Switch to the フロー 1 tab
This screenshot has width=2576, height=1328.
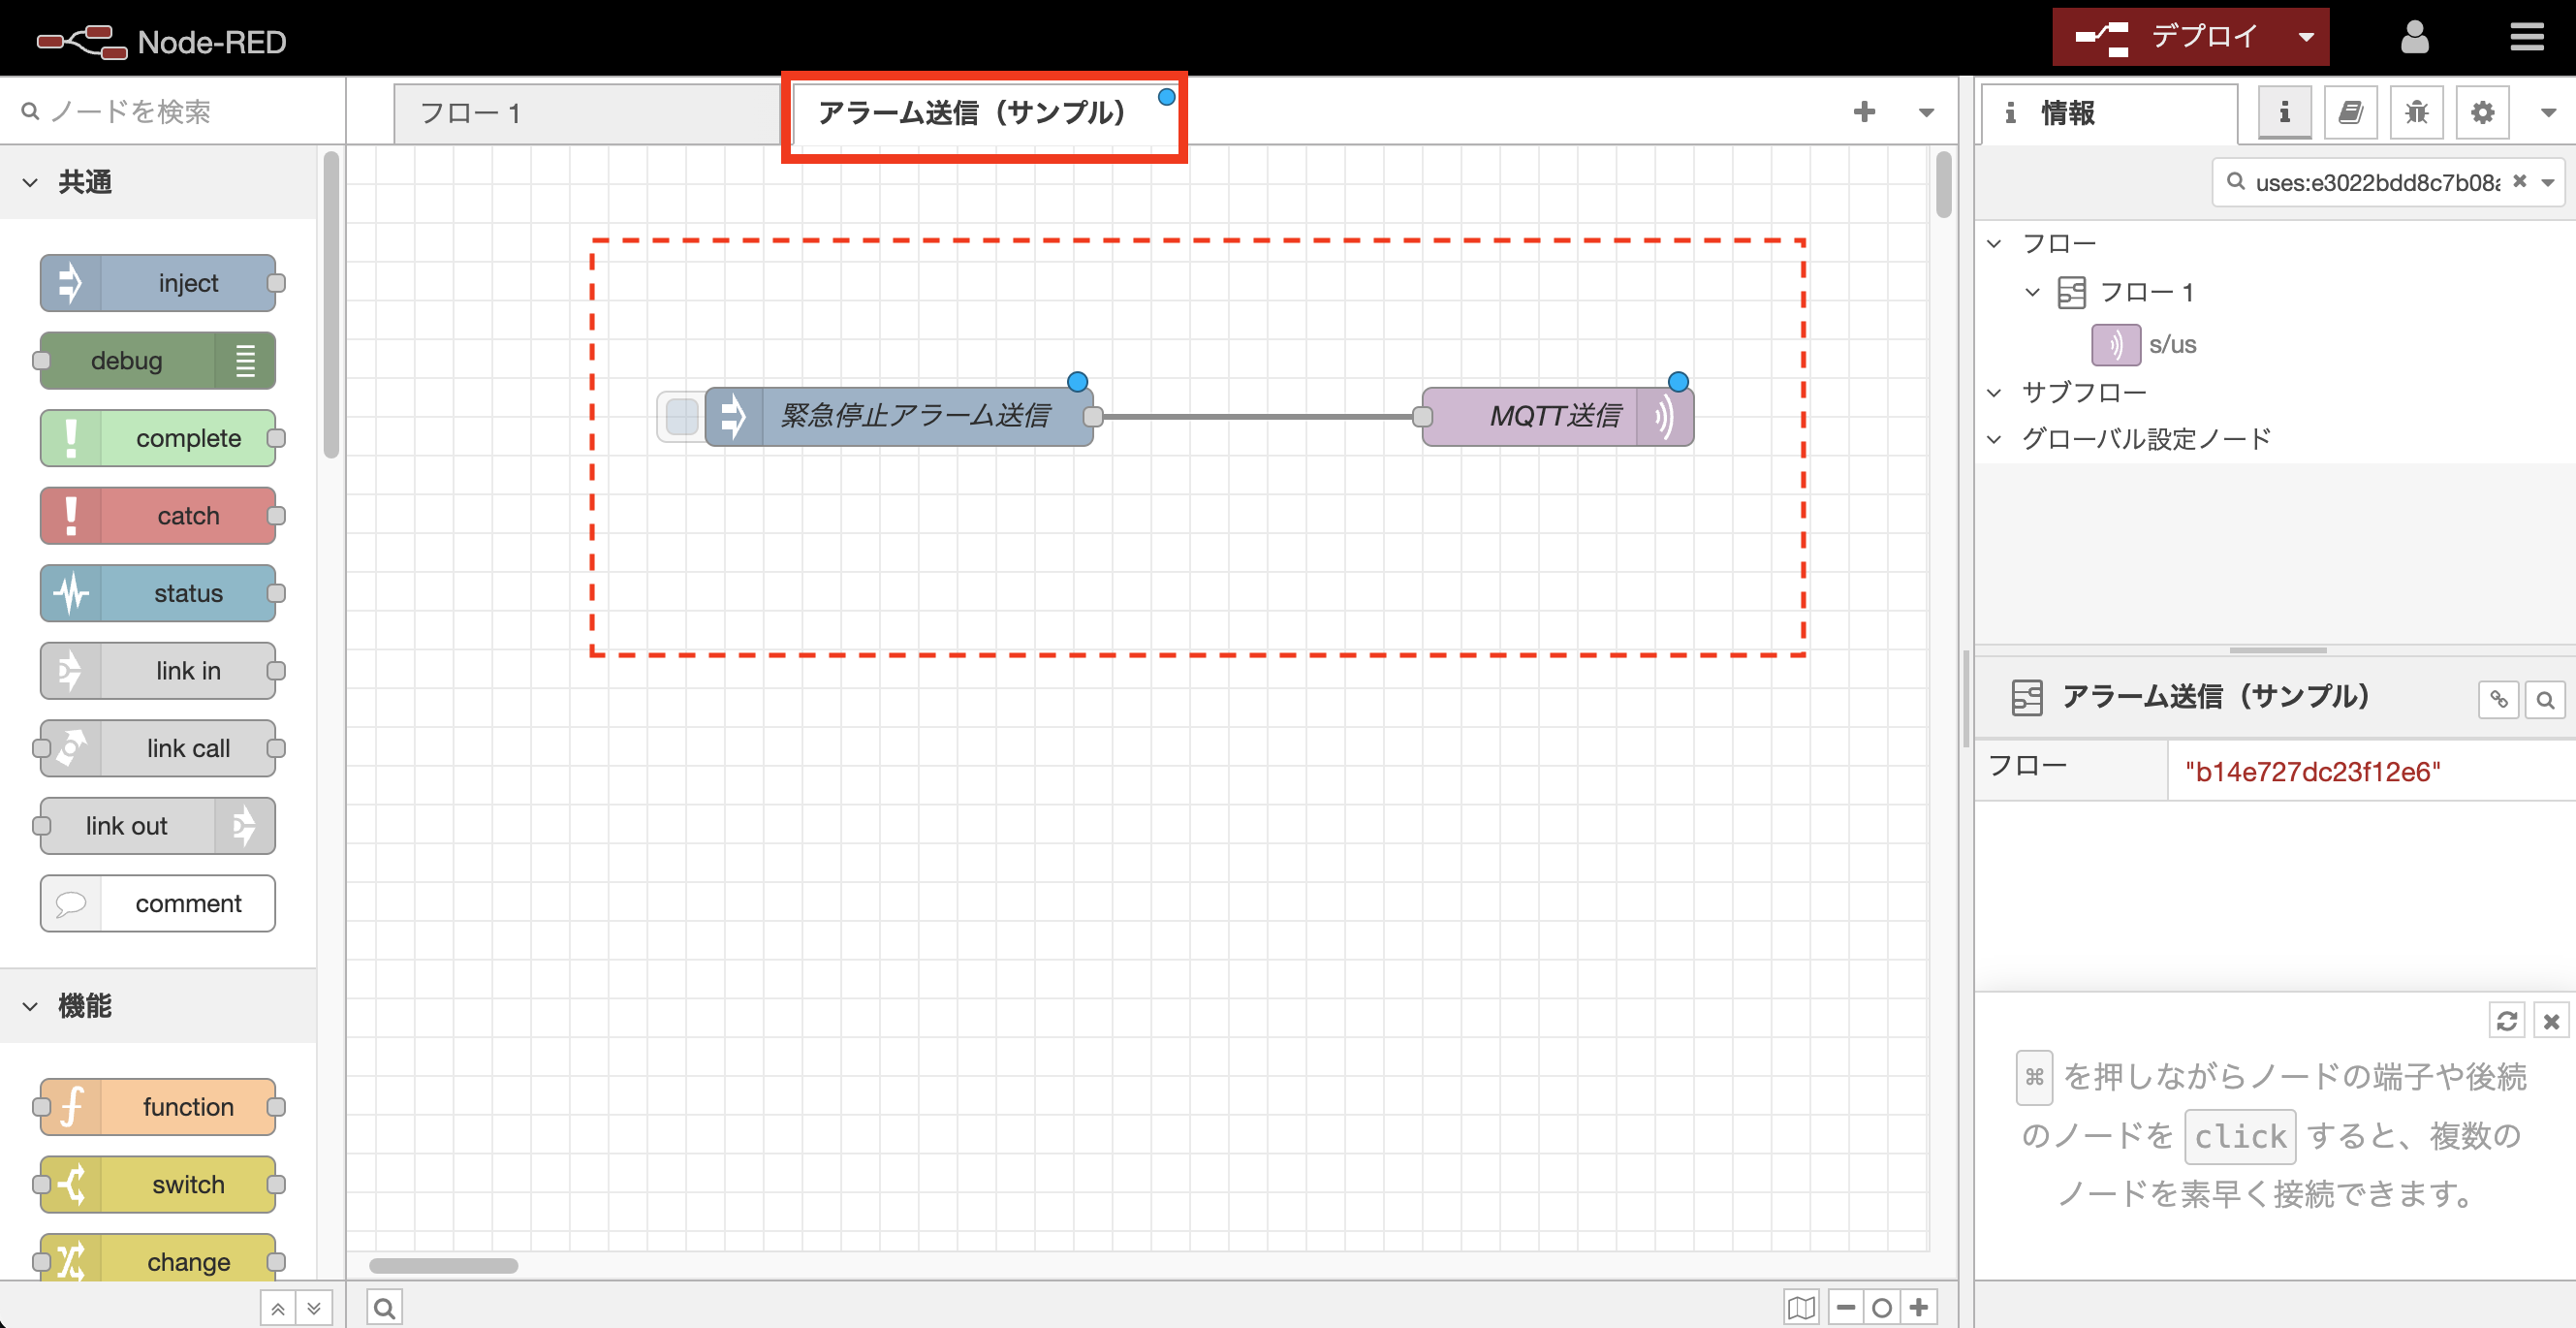click(x=588, y=113)
